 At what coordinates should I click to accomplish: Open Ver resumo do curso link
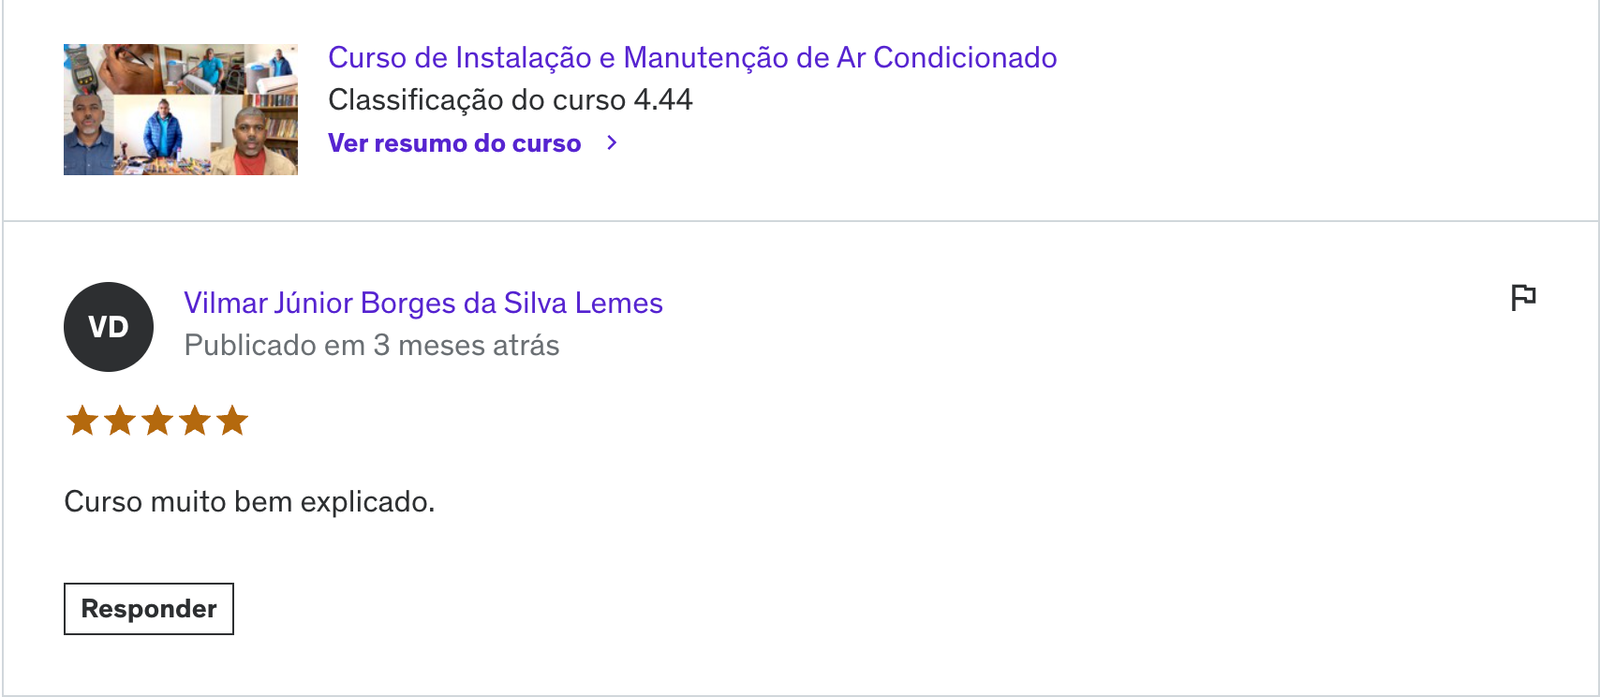pyautogui.click(x=454, y=143)
